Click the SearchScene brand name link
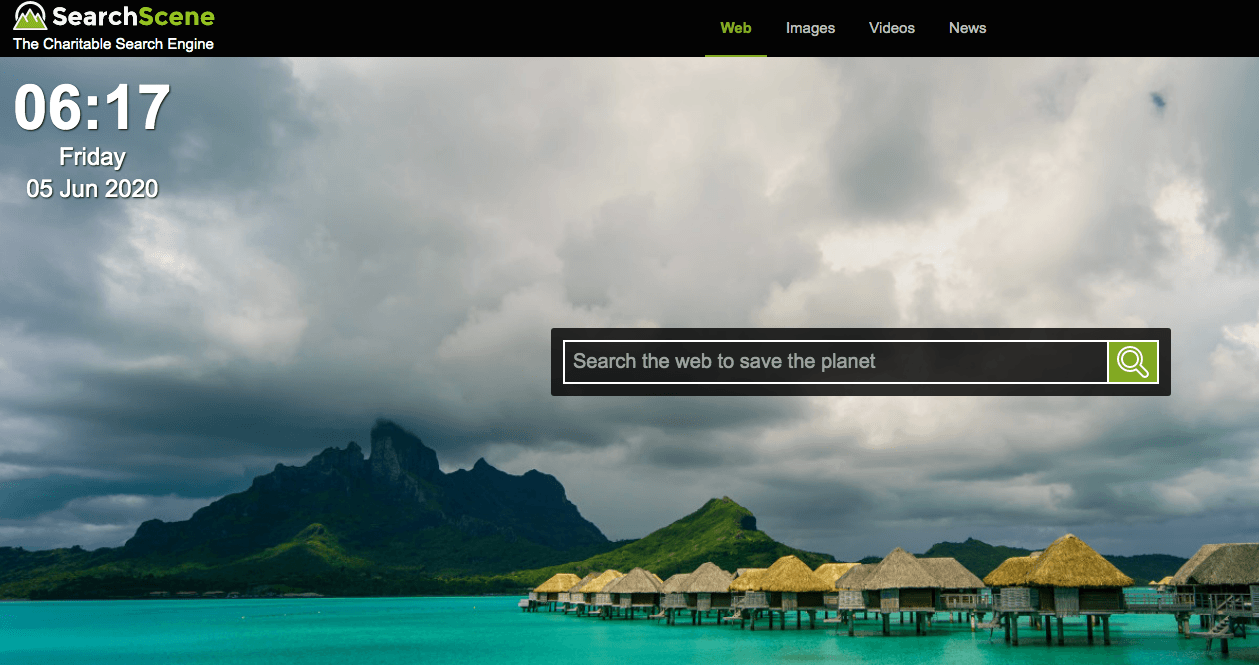 [133, 17]
